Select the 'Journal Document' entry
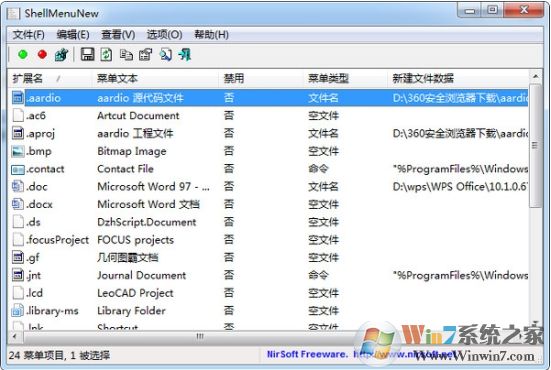551x370 pixels. pos(142,275)
